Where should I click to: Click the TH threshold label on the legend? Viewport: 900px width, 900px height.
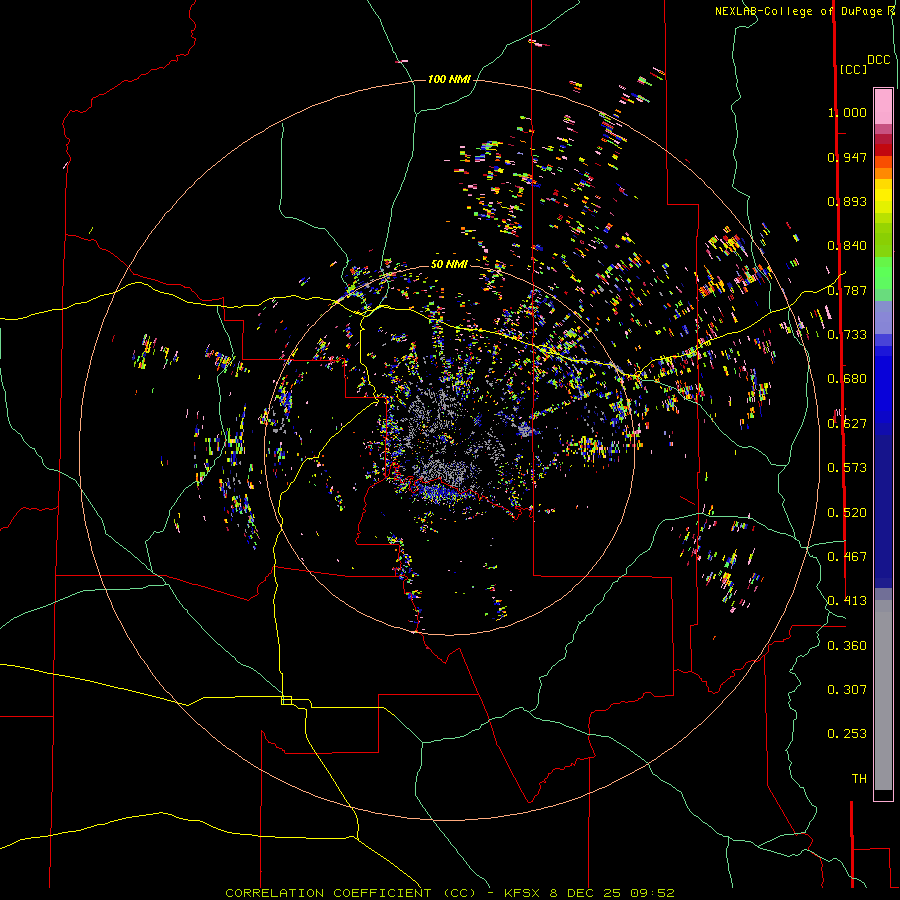point(859,779)
